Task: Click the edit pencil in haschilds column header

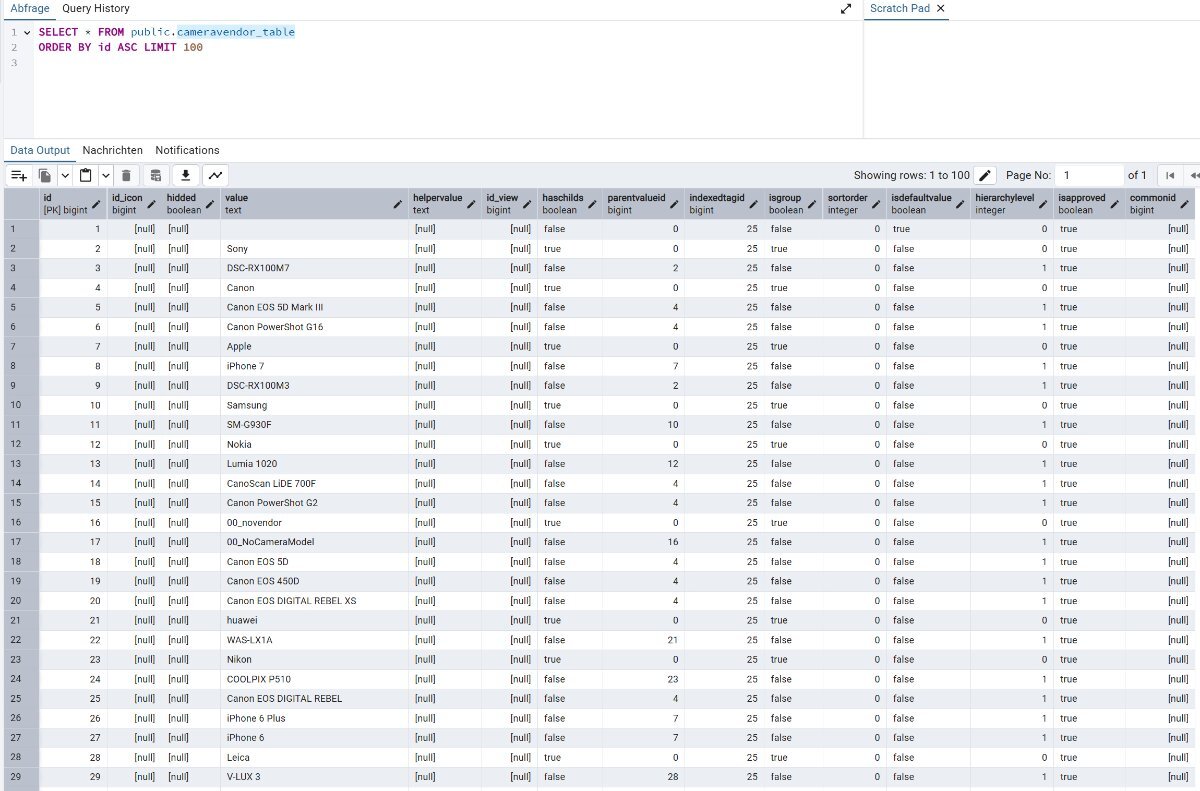Action: pos(592,204)
